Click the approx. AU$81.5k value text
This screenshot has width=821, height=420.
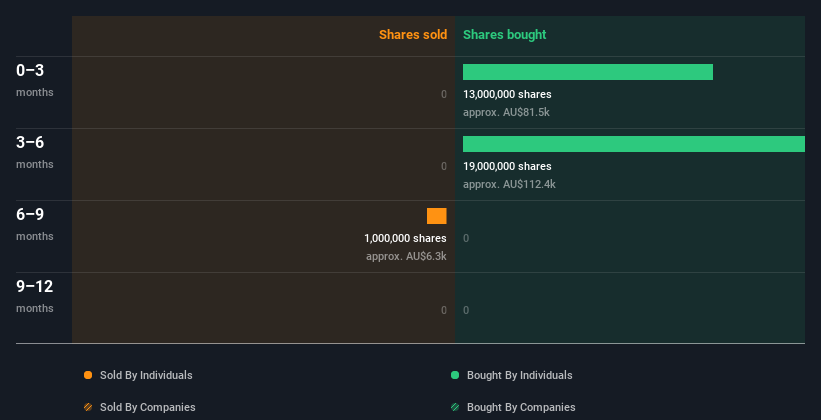[x=506, y=112]
